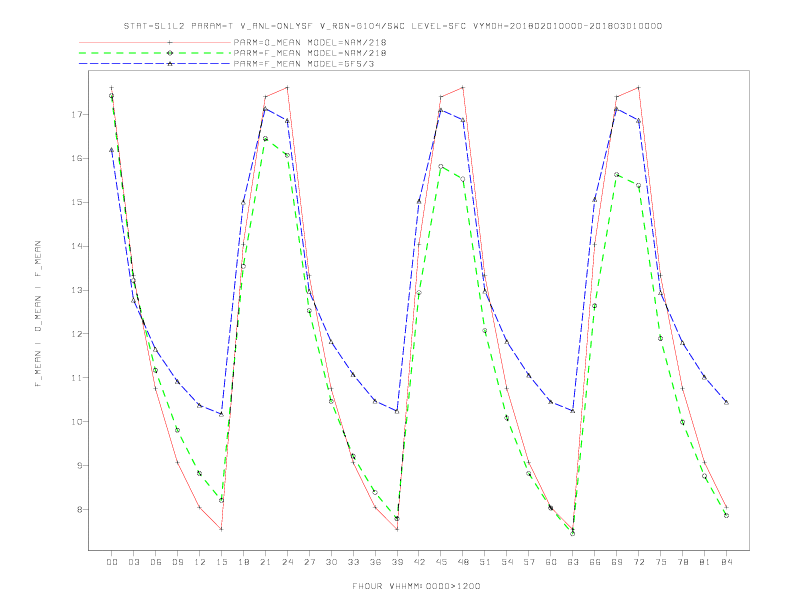This screenshot has height=612, width=792.
Task: Click y-axis tick label 11
Action: (x=76, y=378)
